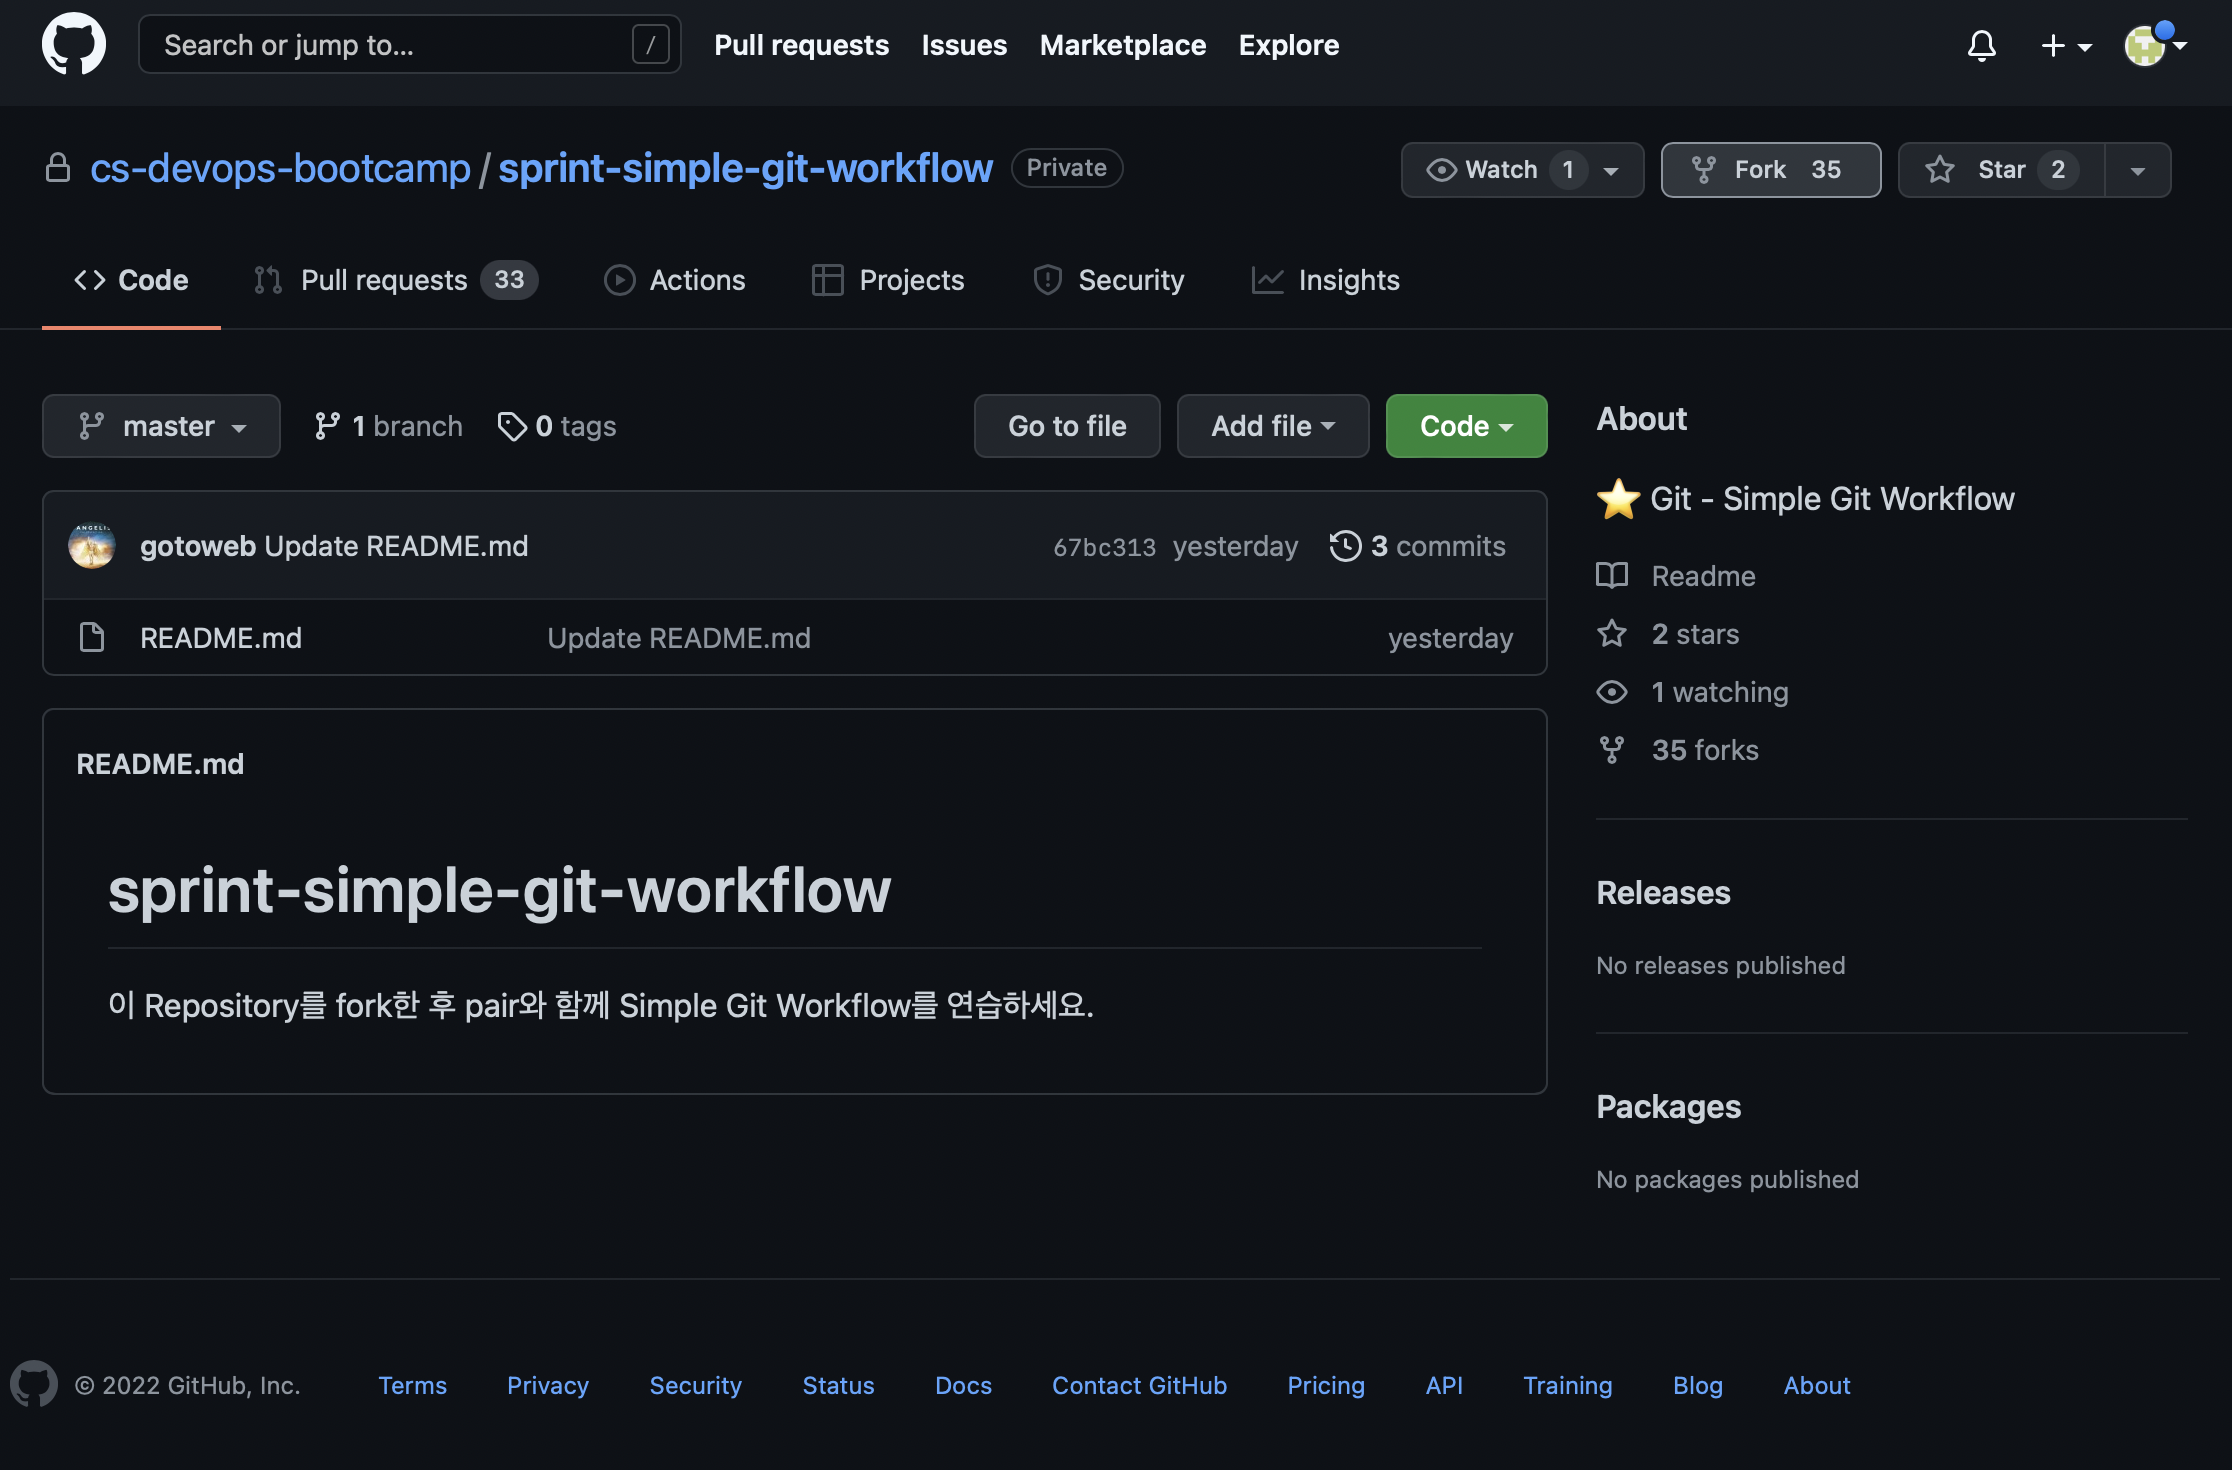Click the README.md file icon
The height and width of the screenshot is (1470, 2232).
click(92, 637)
